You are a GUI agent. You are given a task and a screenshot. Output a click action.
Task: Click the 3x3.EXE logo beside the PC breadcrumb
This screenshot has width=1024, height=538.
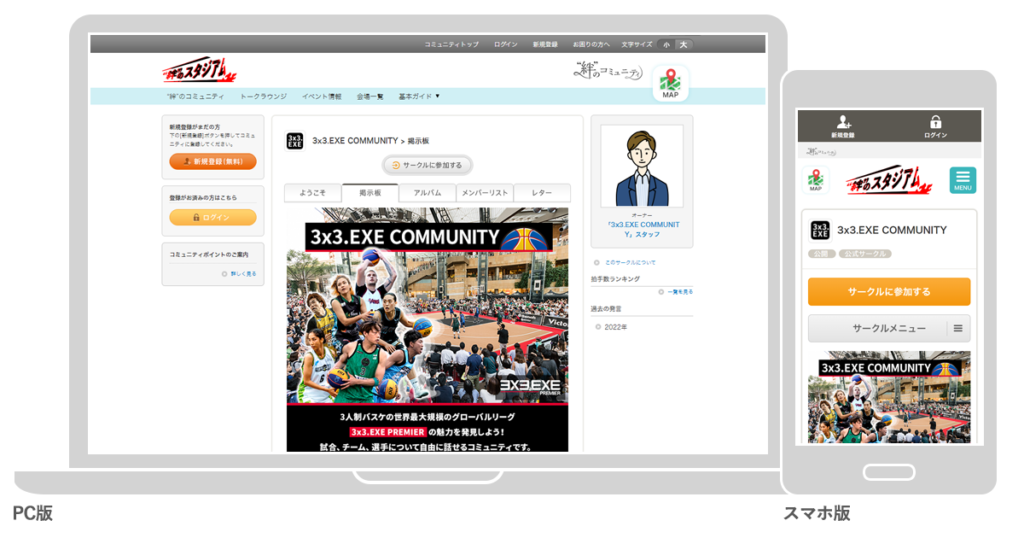[295, 141]
